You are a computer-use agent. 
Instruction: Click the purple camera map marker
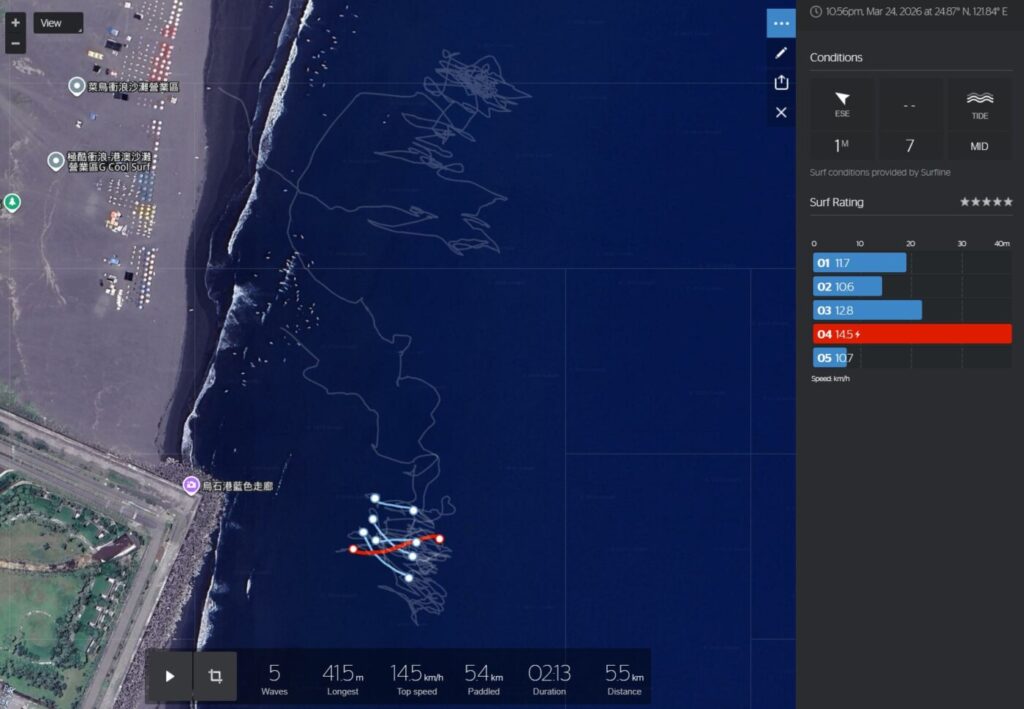pos(191,485)
